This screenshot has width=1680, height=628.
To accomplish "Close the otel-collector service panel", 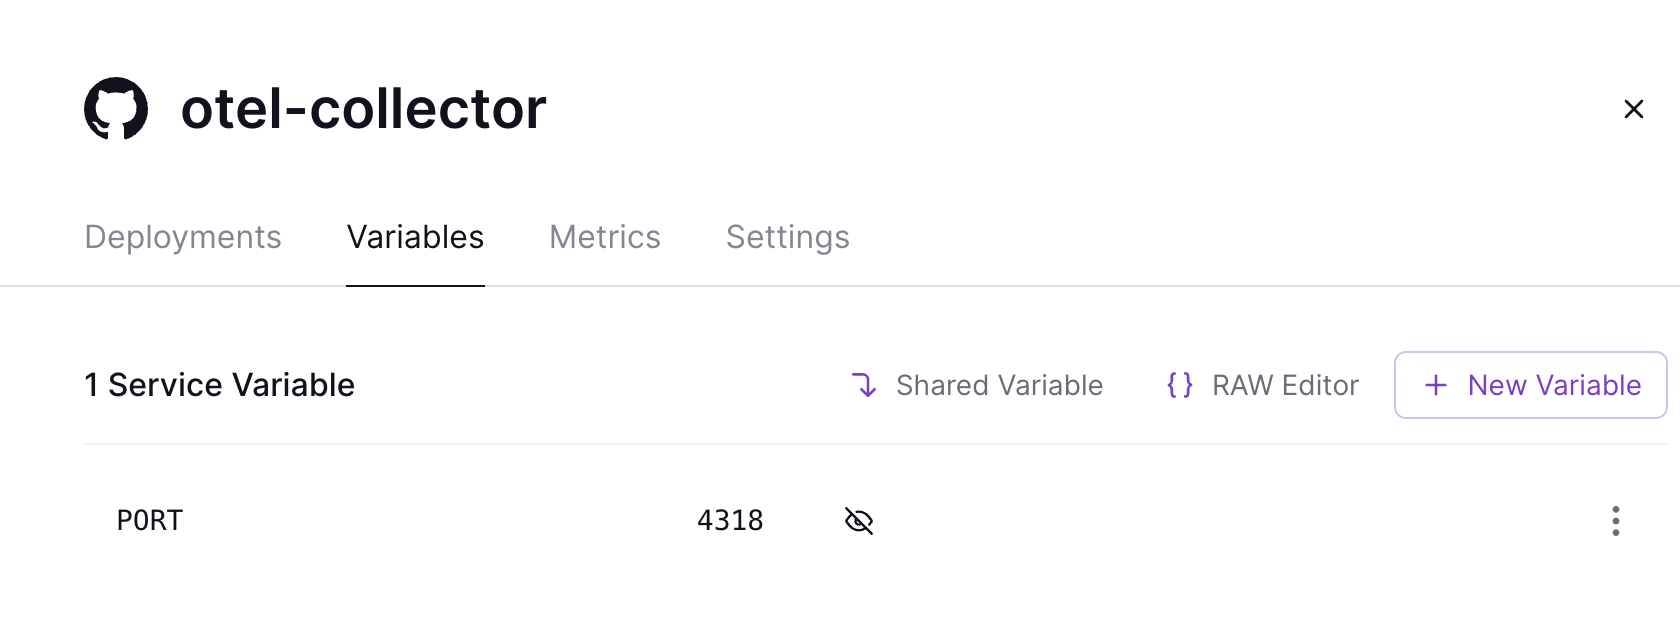I will click(x=1633, y=109).
